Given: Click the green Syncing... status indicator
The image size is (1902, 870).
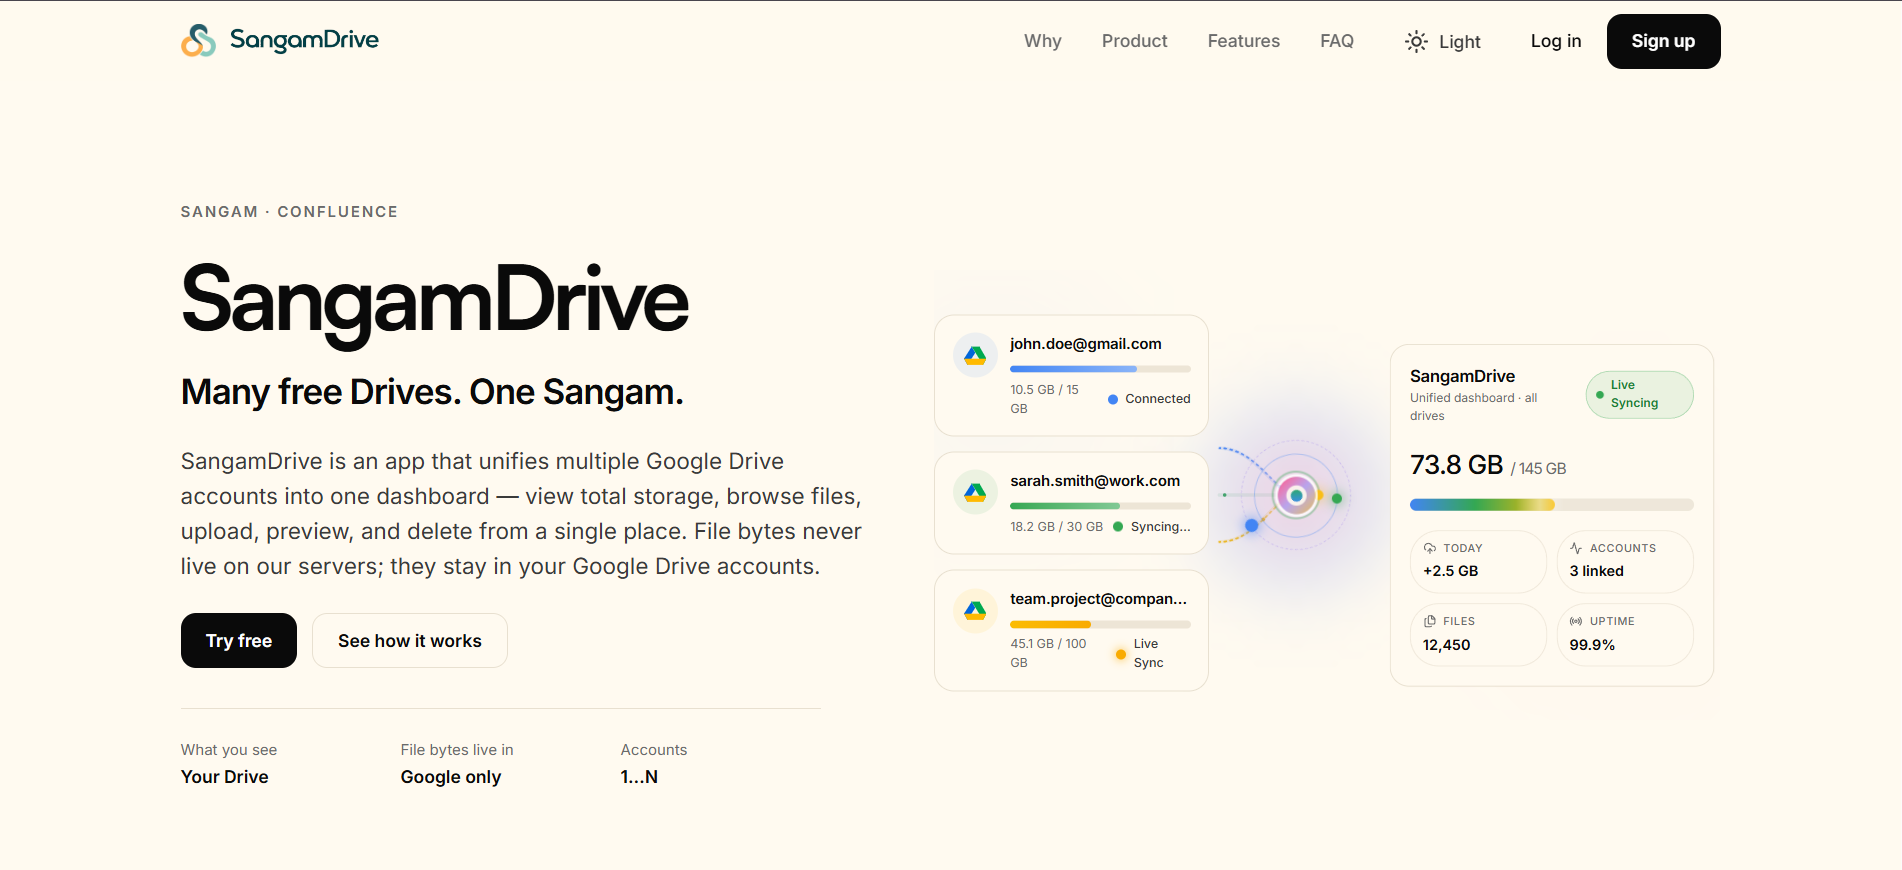Looking at the screenshot, I should (x=1152, y=527).
